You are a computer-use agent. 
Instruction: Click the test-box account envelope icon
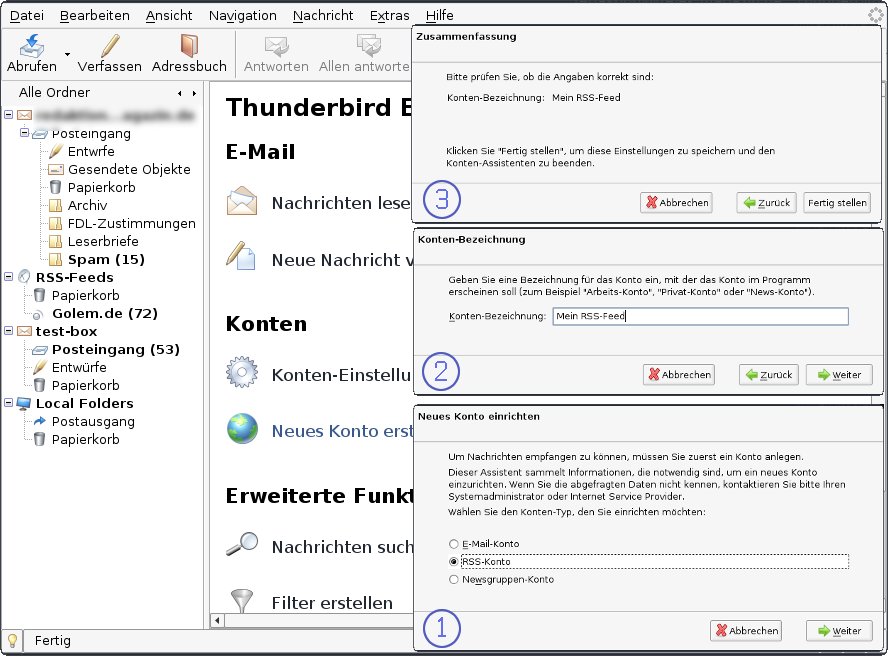coord(24,331)
